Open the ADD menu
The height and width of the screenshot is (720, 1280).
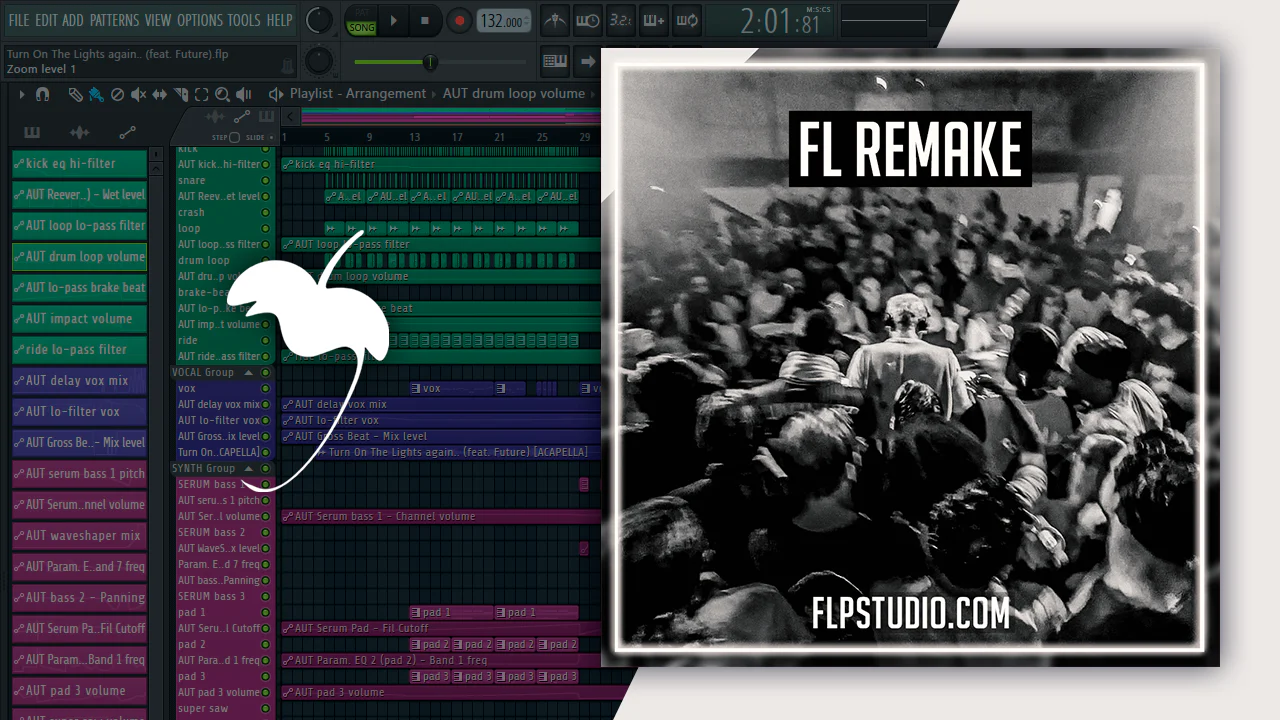tap(73, 20)
